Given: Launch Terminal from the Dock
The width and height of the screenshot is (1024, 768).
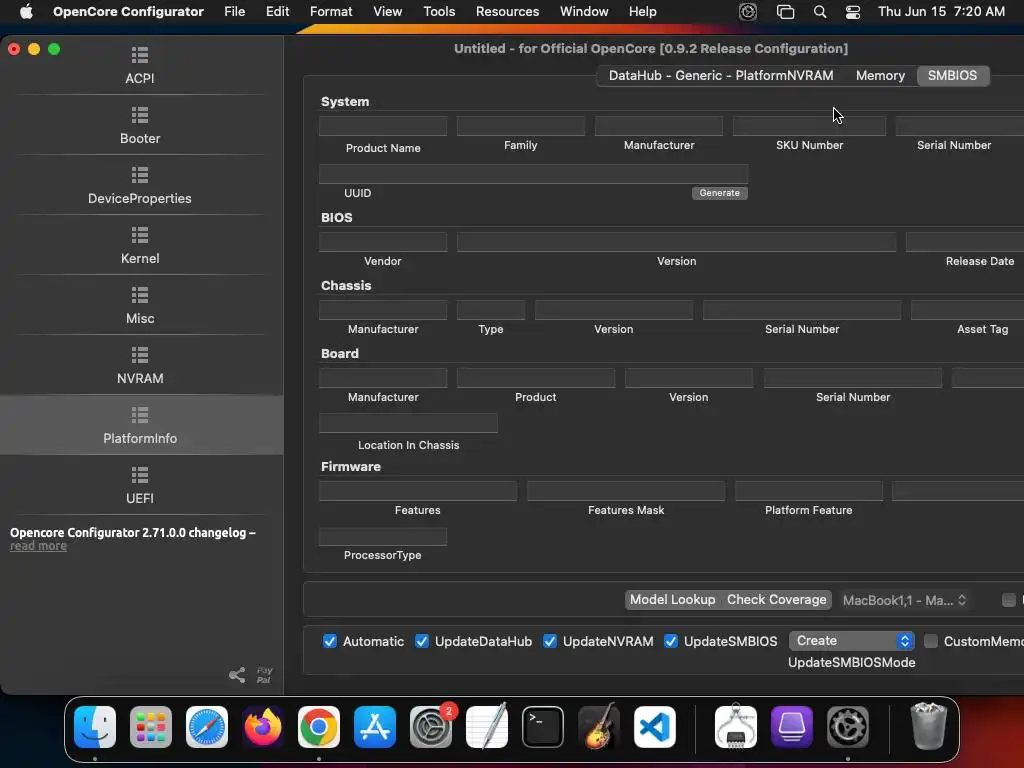Looking at the screenshot, I should click(x=543, y=726).
